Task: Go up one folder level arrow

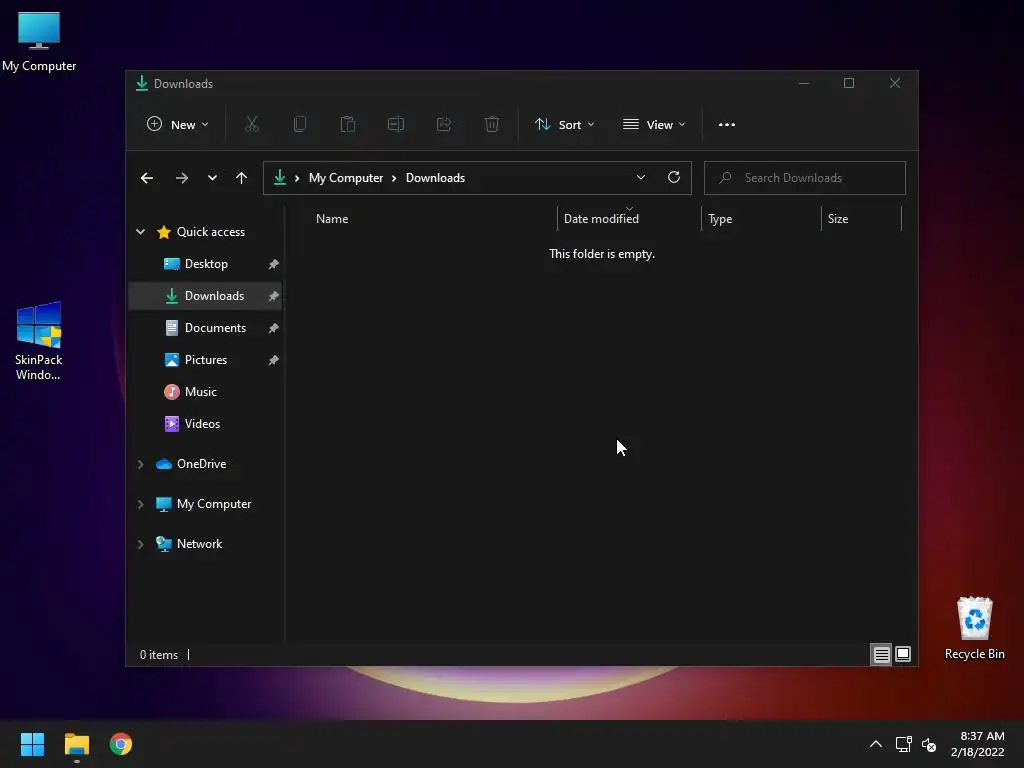Action: 242,178
